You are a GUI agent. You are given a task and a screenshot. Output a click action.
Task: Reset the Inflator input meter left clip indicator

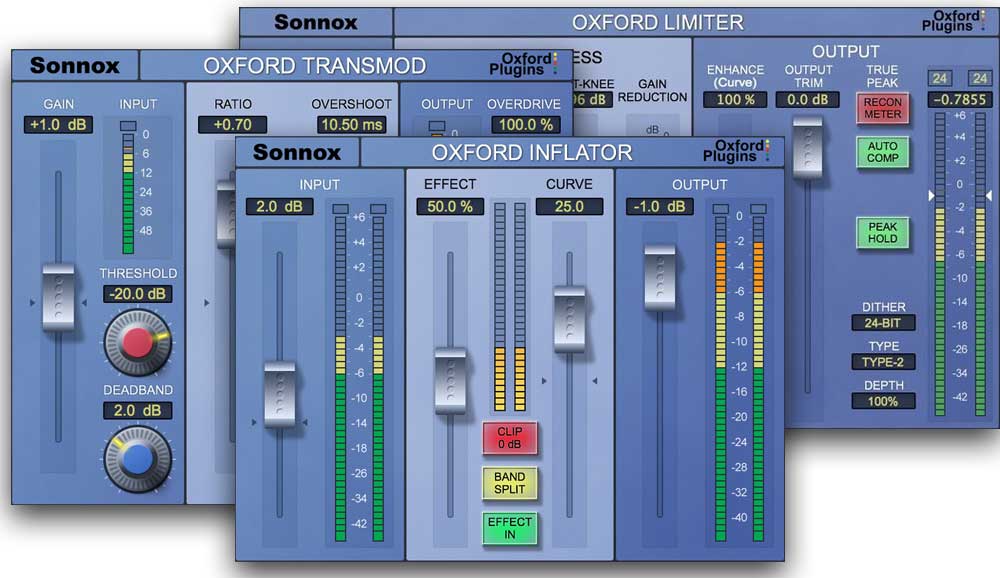pyautogui.click(x=341, y=209)
